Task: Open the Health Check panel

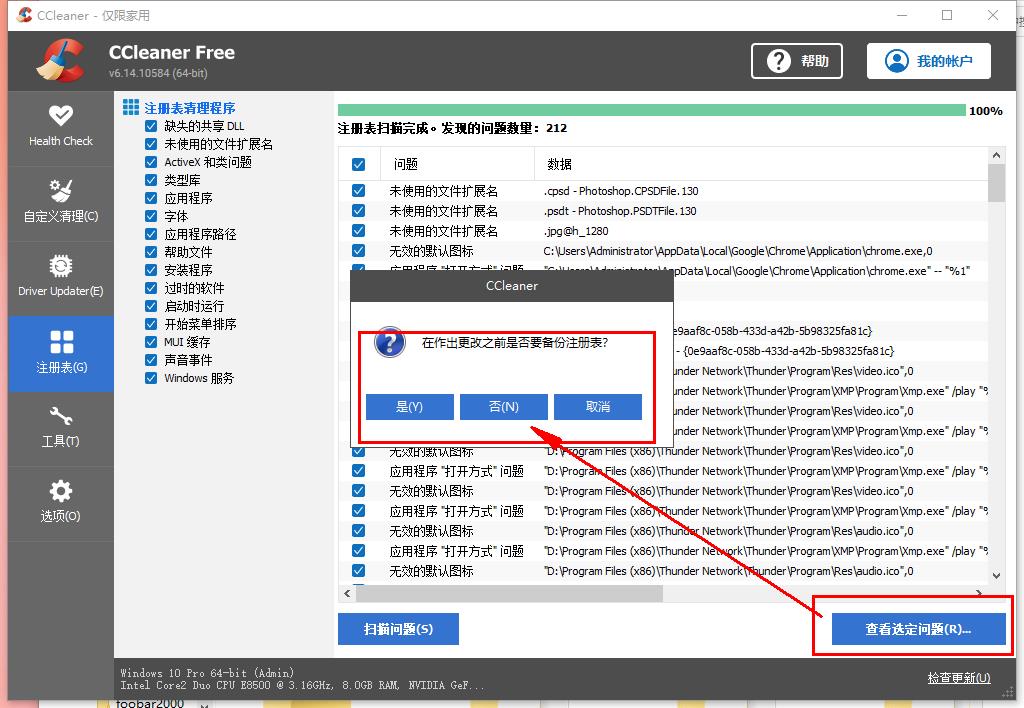Action: 60,127
